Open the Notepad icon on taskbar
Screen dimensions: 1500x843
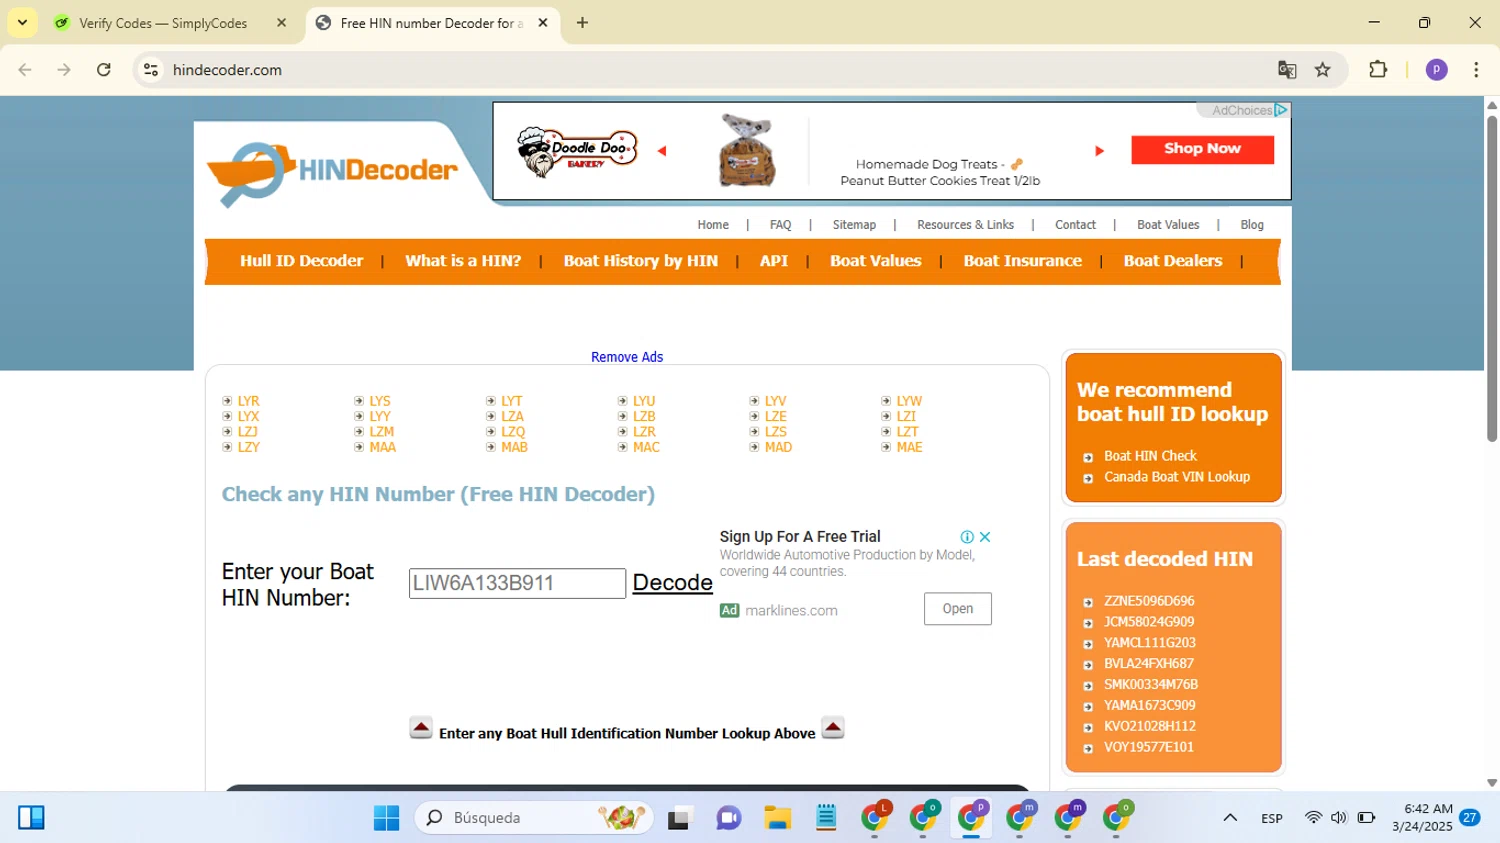[826, 818]
